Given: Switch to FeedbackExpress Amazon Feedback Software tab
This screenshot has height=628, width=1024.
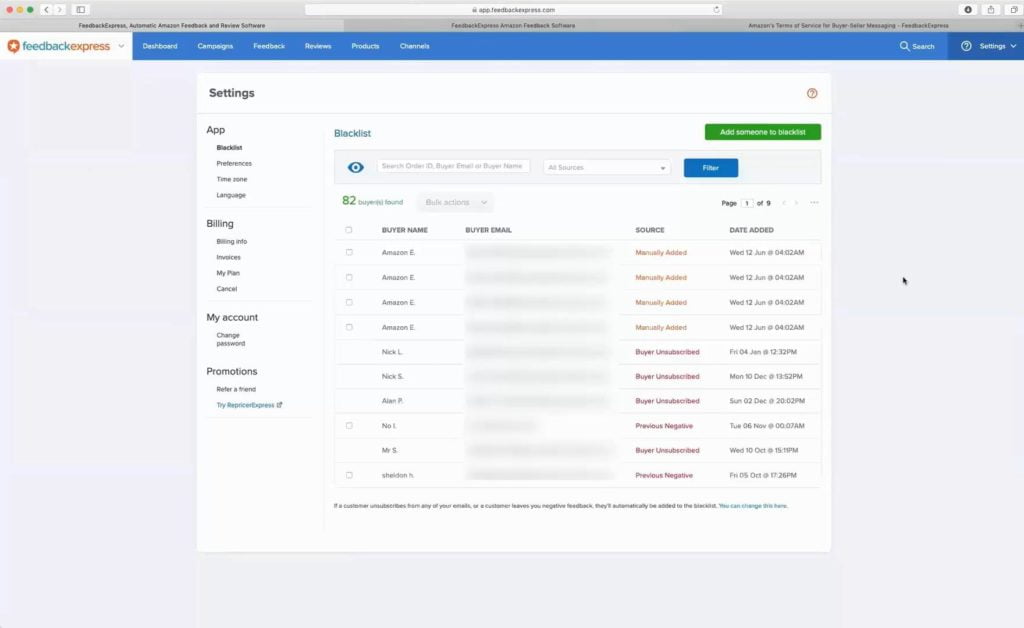Looking at the screenshot, I should click(x=513, y=25).
